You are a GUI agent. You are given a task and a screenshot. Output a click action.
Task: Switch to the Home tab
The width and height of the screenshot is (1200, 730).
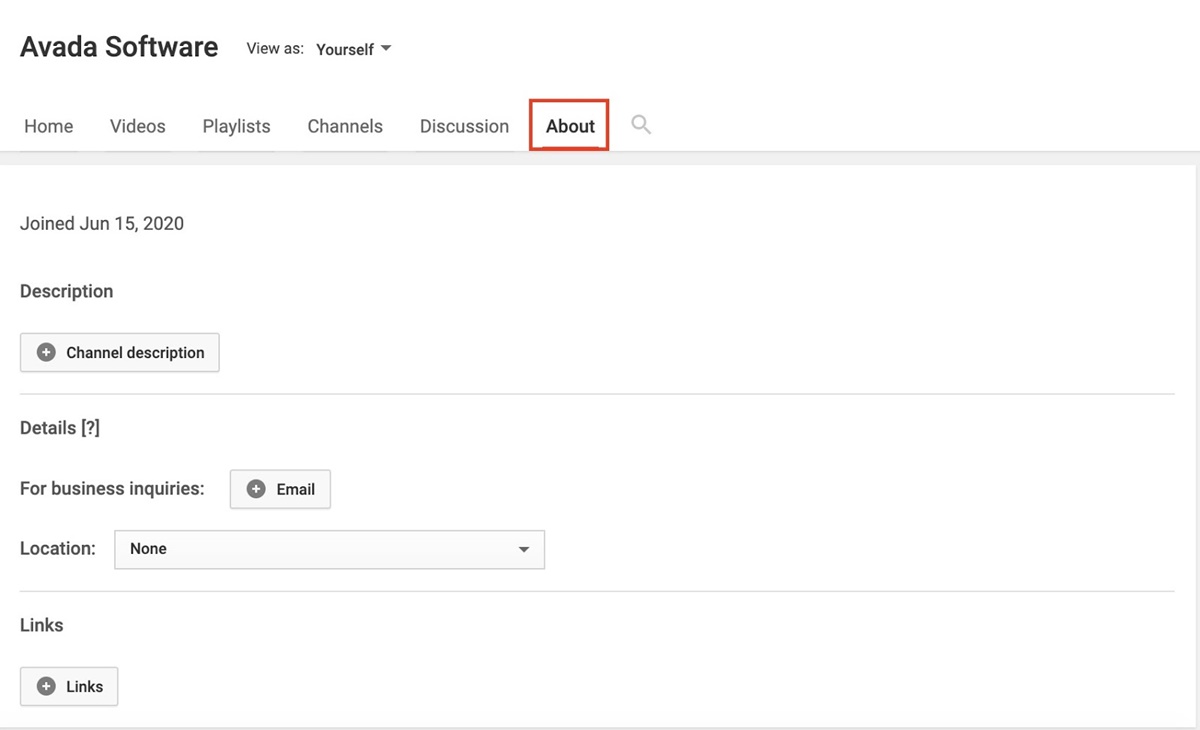point(49,126)
